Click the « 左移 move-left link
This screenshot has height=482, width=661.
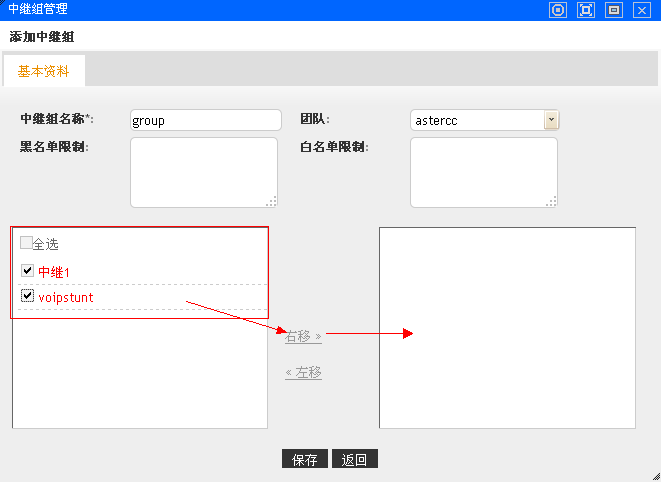click(303, 372)
